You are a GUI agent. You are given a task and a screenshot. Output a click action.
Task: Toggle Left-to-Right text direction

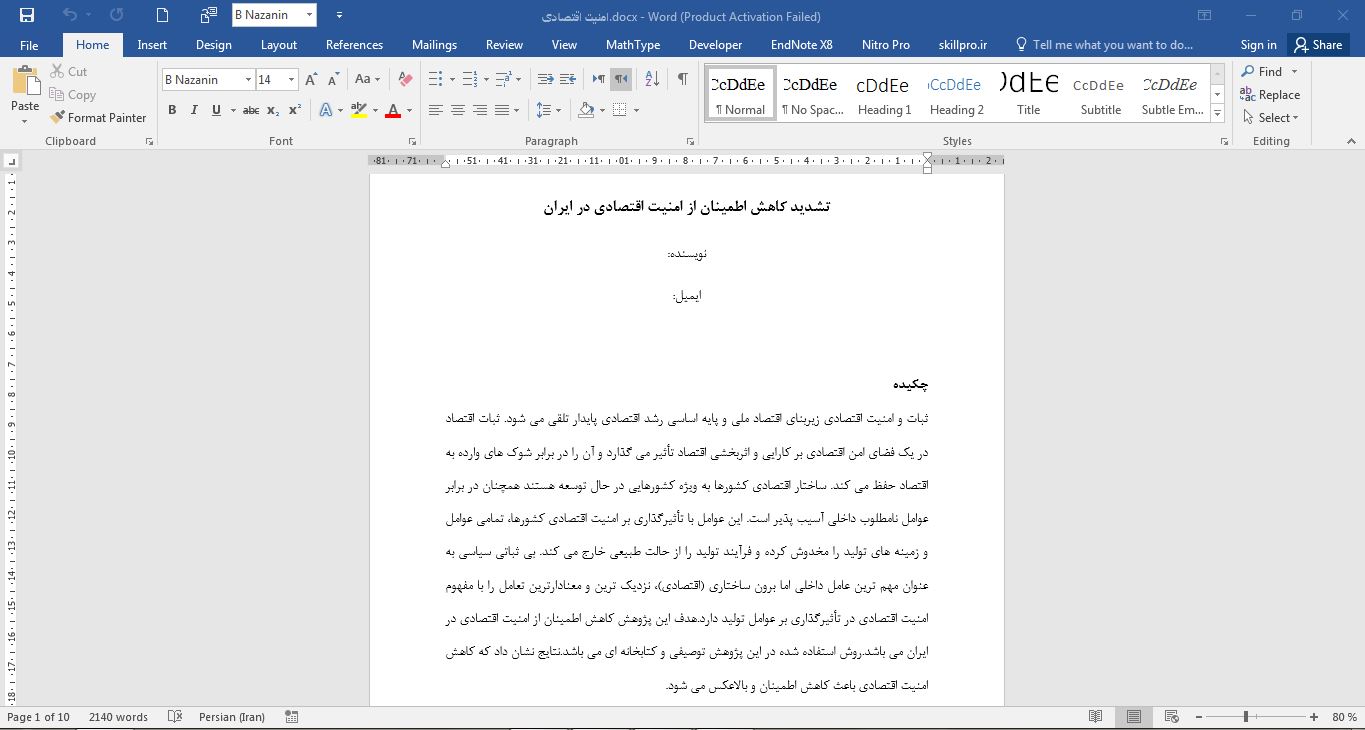pyautogui.click(x=599, y=80)
